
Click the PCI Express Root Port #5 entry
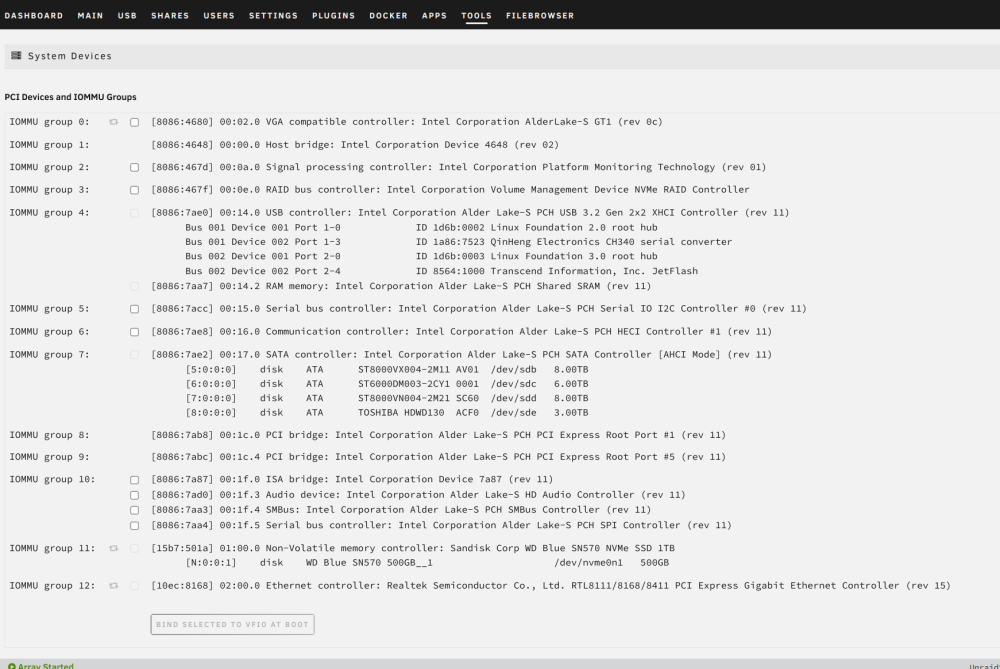(438, 457)
